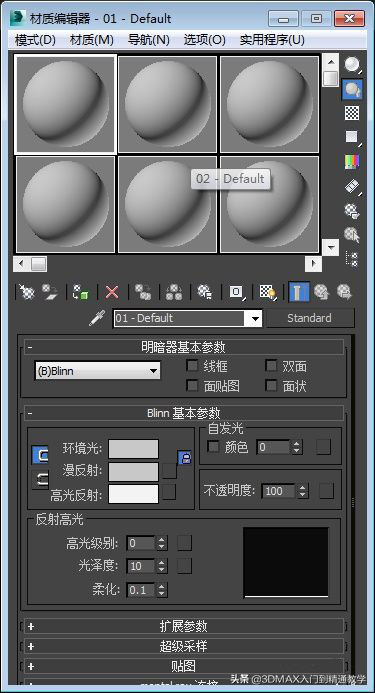Open the (B)Blinn shader dropdown
375x693 pixels.
97,371
